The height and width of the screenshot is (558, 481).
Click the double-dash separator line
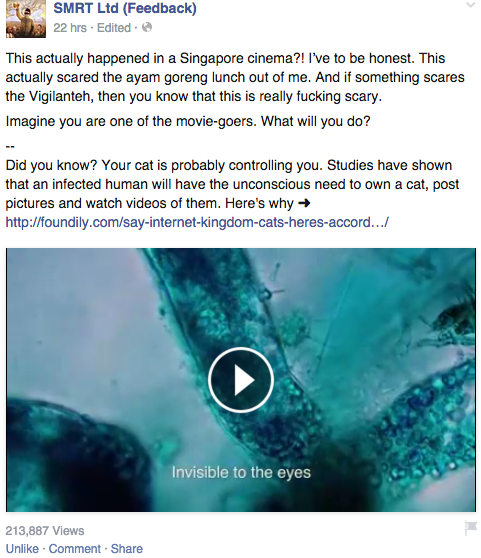point(10,145)
